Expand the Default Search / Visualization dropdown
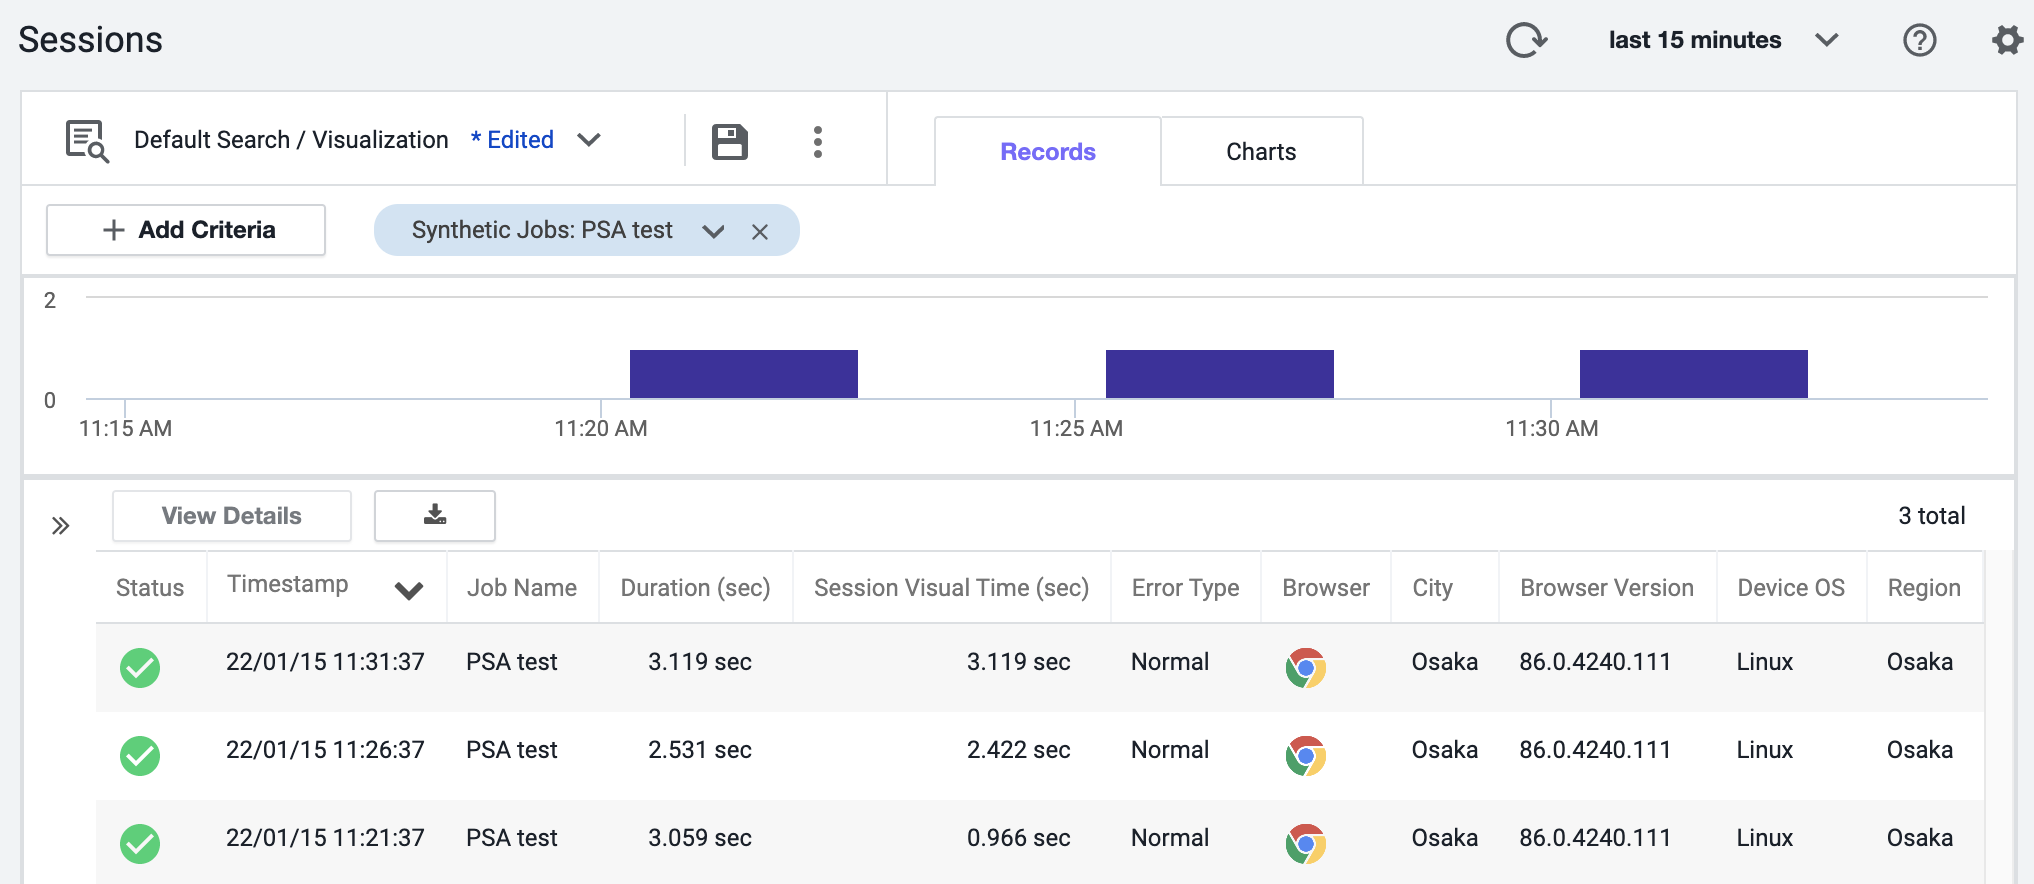 coord(589,140)
